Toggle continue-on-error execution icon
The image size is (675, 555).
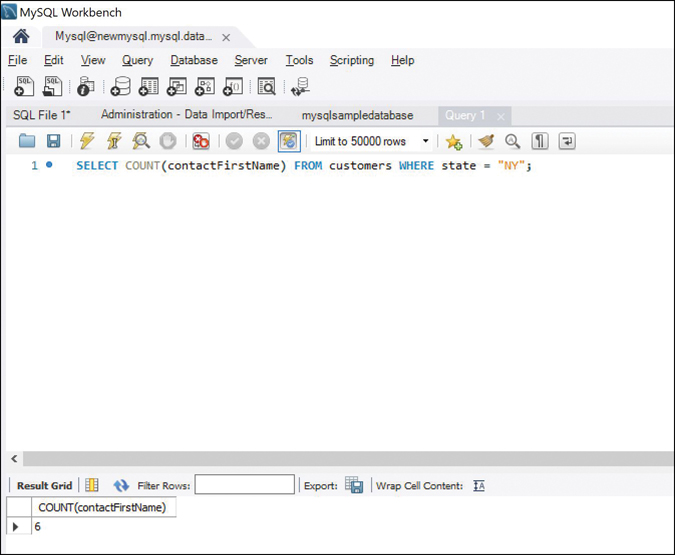click(201, 141)
